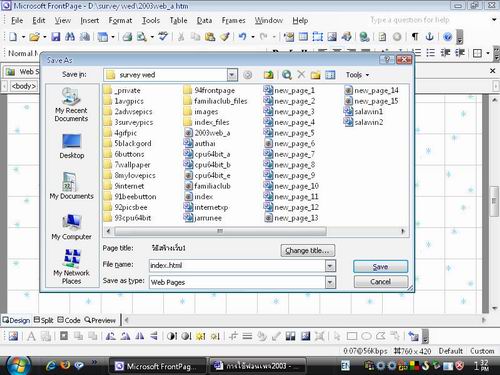Select the new_page_10 file
The width and height of the screenshot is (500, 375).
tap(291, 186)
